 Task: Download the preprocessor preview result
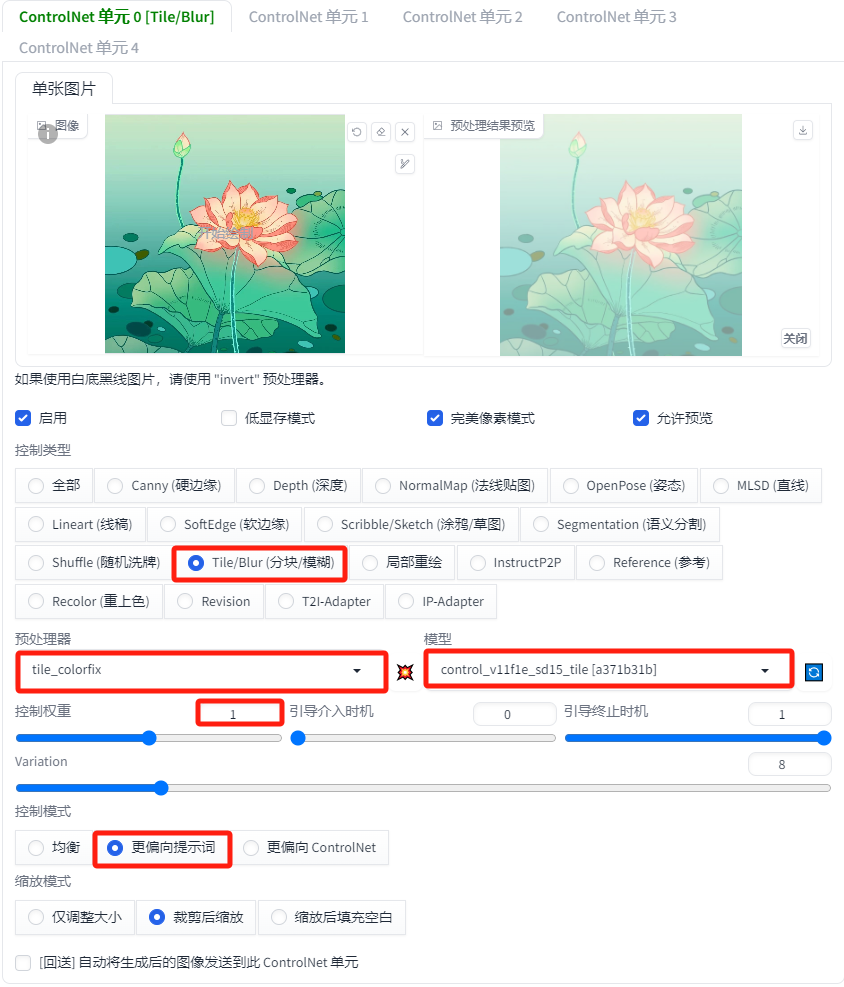click(x=802, y=130)
